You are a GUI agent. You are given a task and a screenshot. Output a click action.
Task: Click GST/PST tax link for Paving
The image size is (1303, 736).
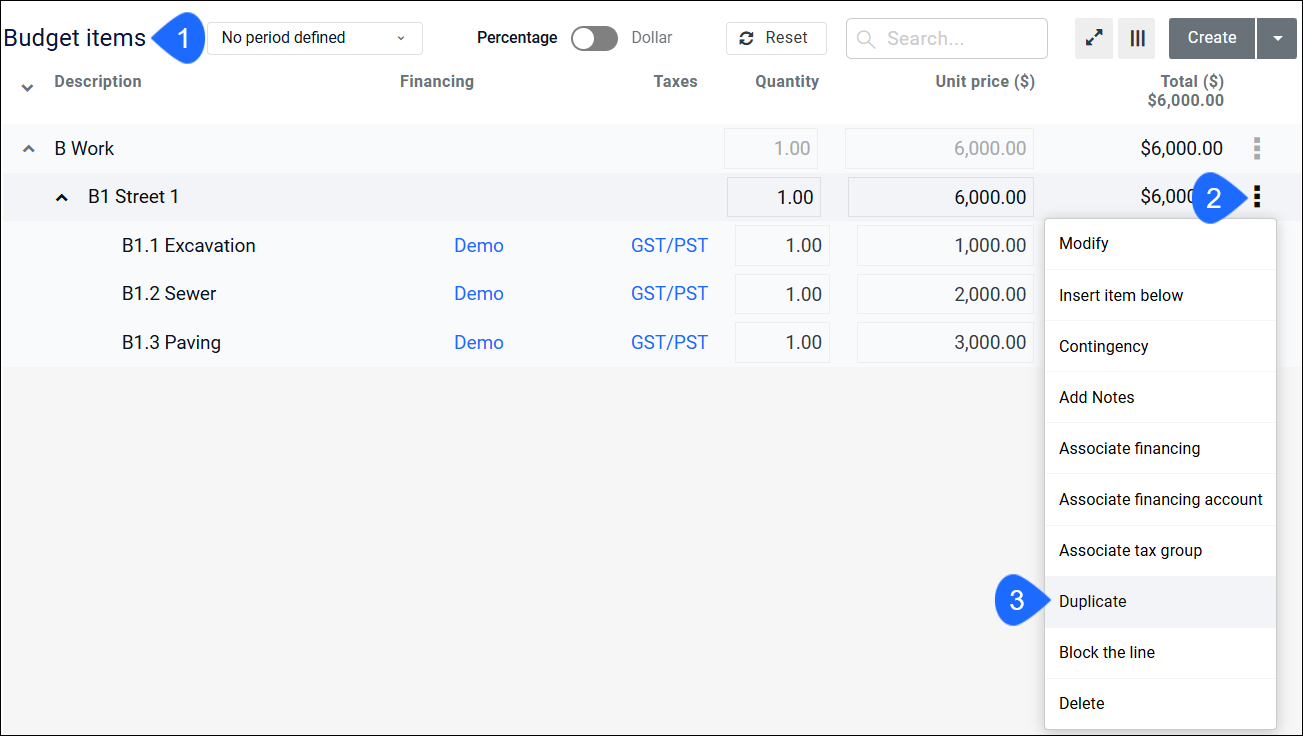[x=669, y=343]
